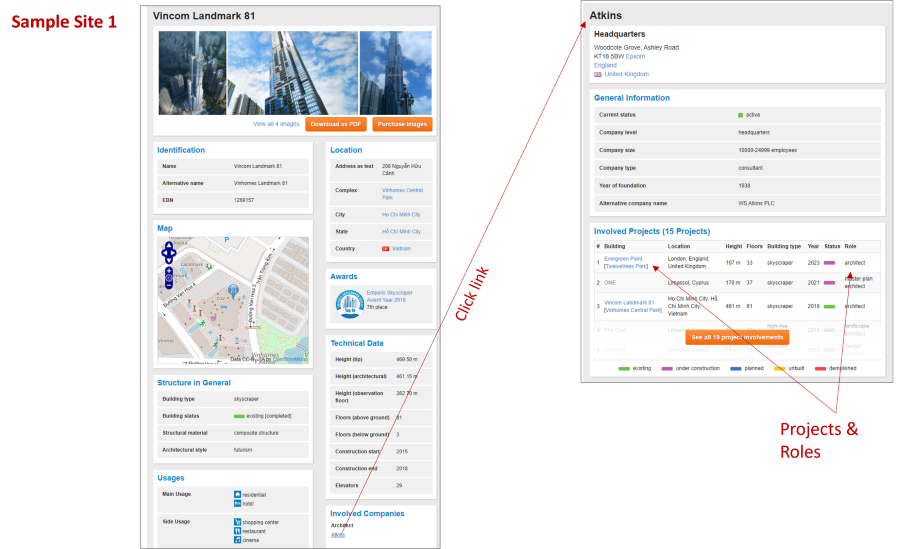Click See all 19 project involvements button
This screenshot has height=549, width=900.
tap(737, 338)
